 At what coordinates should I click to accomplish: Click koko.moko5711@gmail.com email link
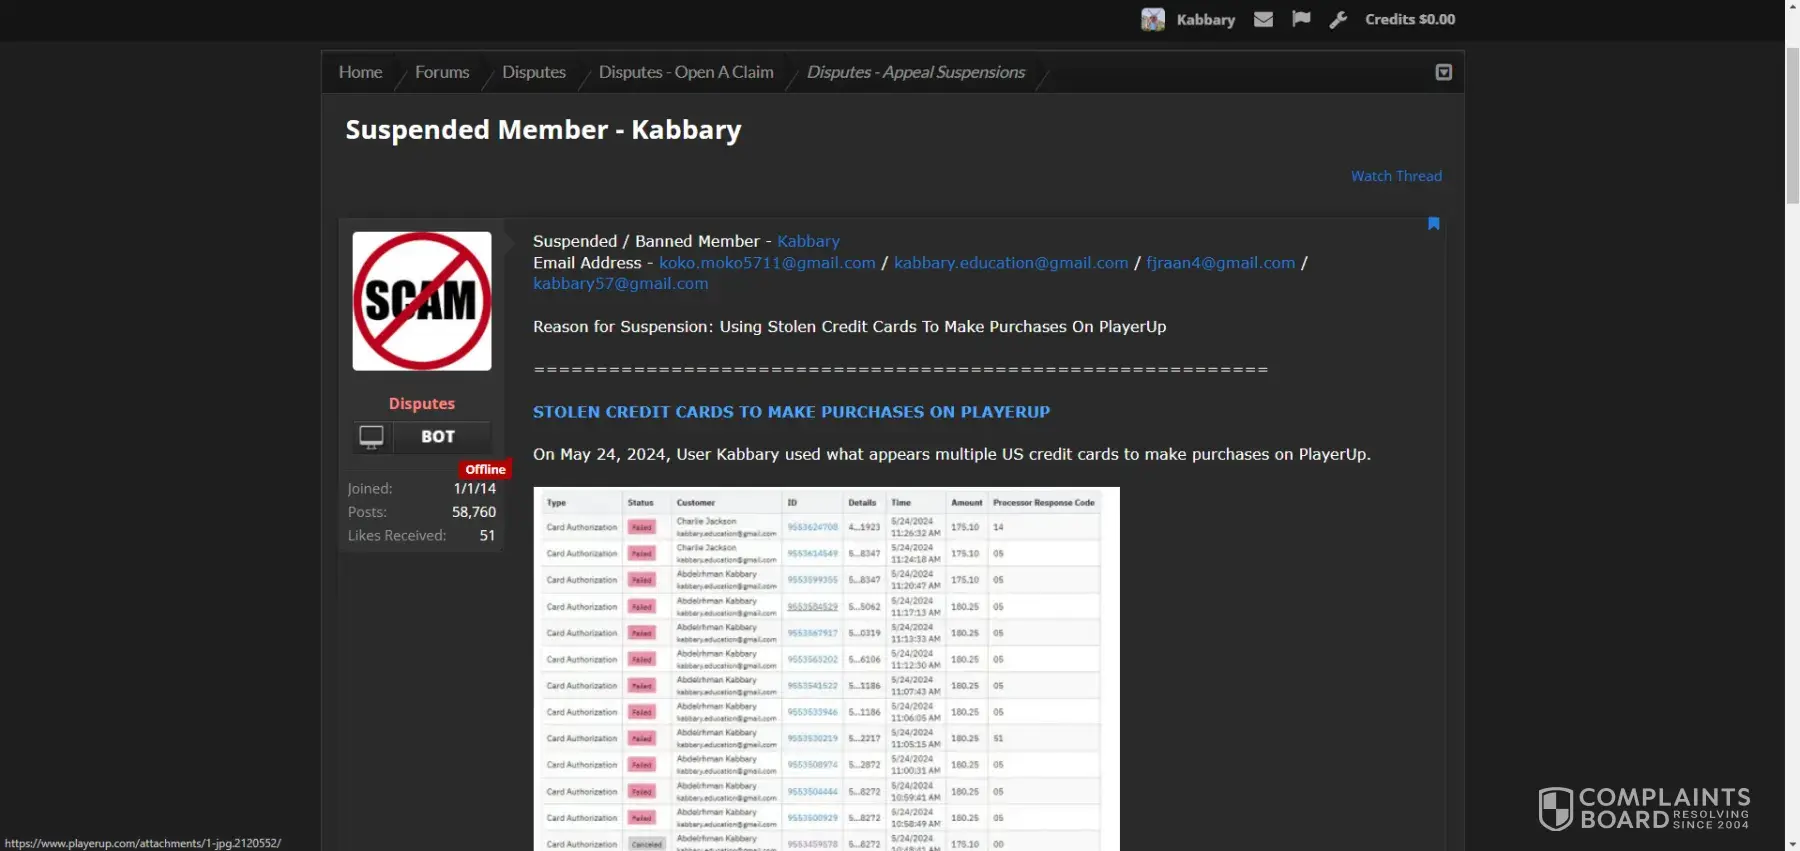coord(767,263)
